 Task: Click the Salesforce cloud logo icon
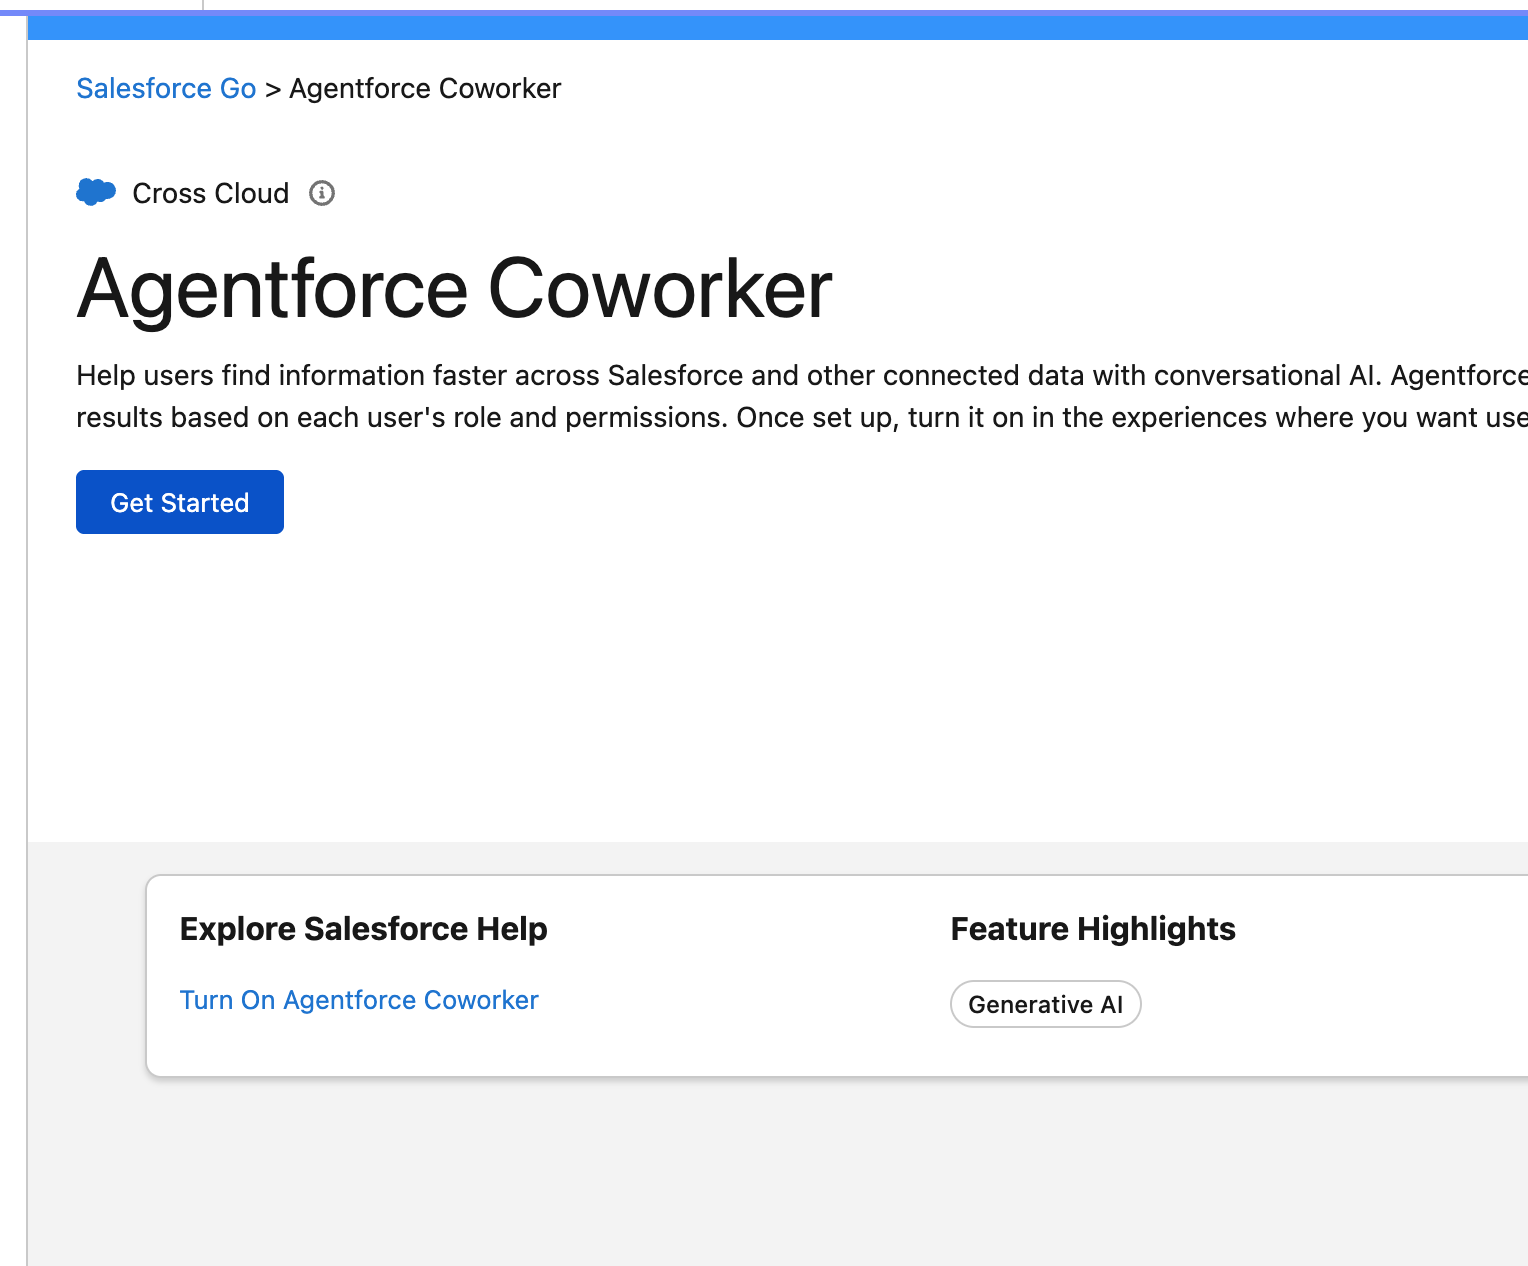(96, 192)
